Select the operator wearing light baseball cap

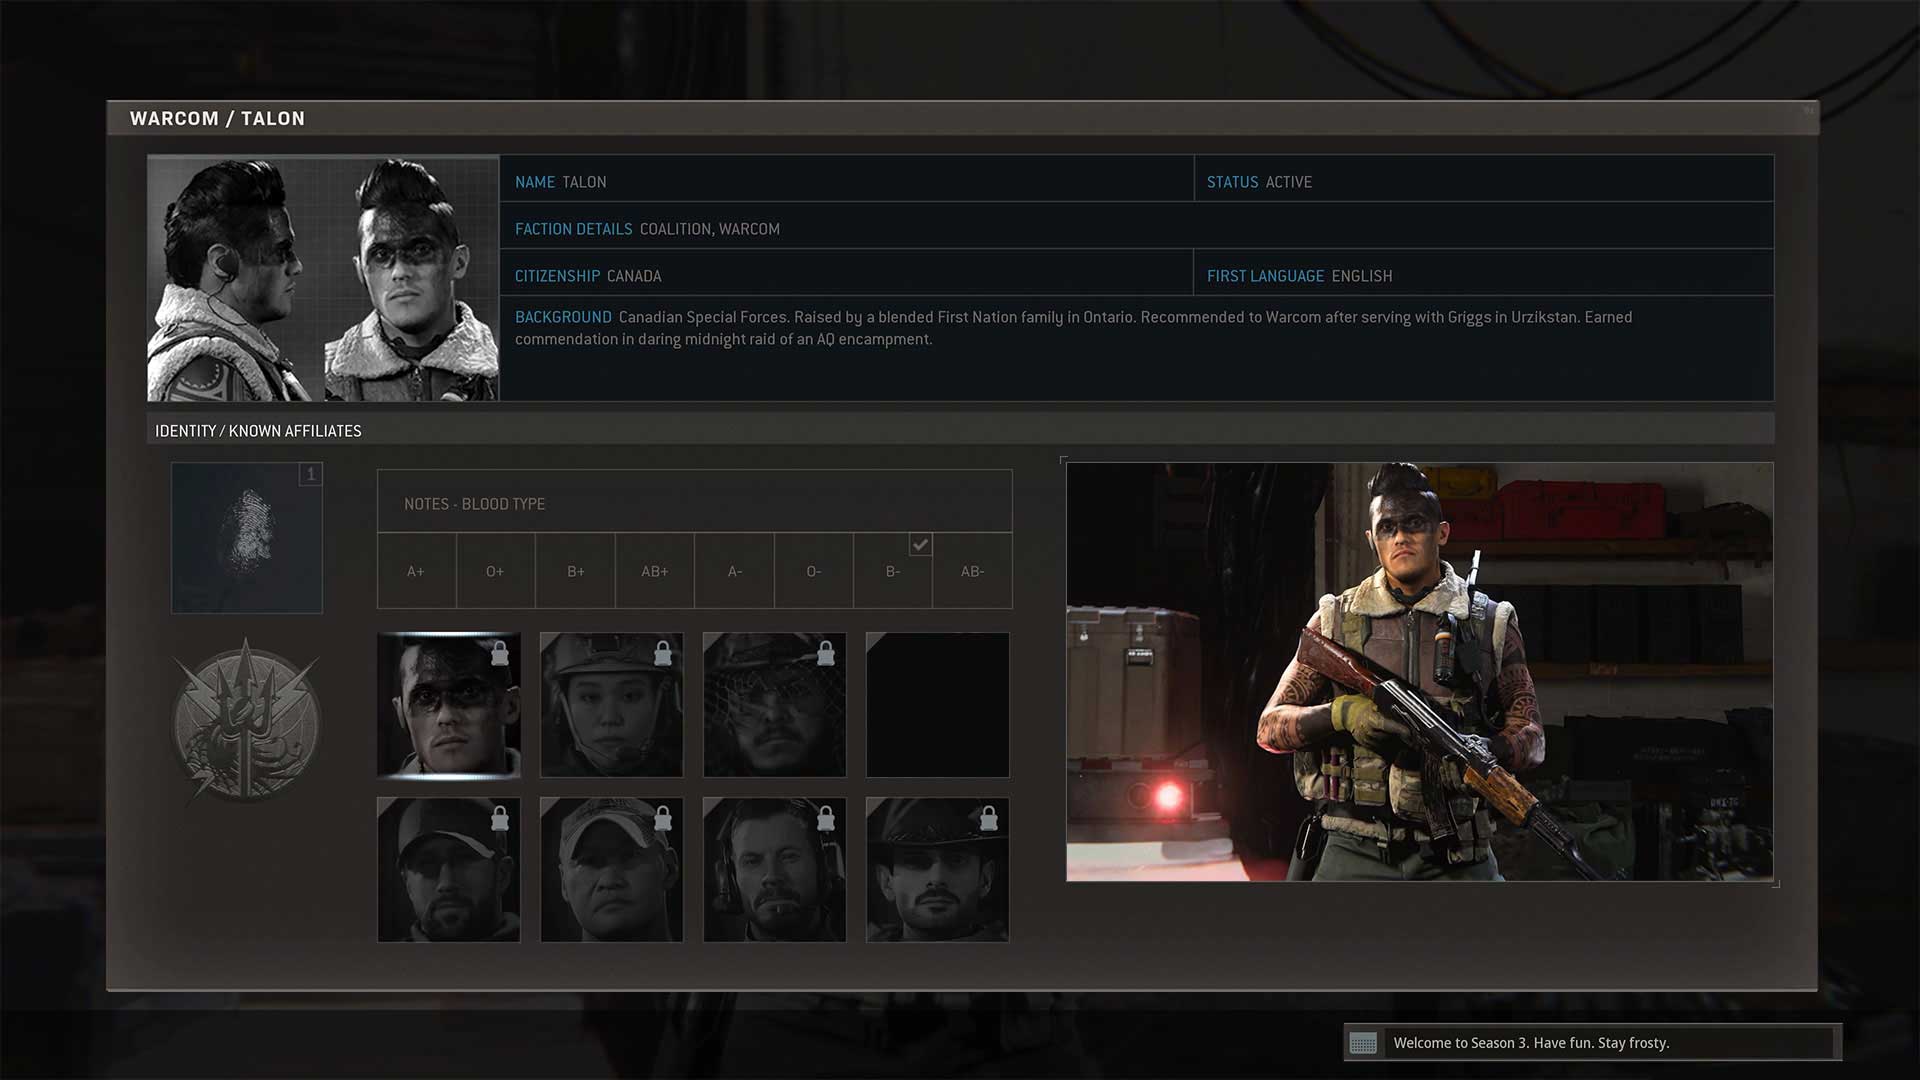tap(611, 870)
